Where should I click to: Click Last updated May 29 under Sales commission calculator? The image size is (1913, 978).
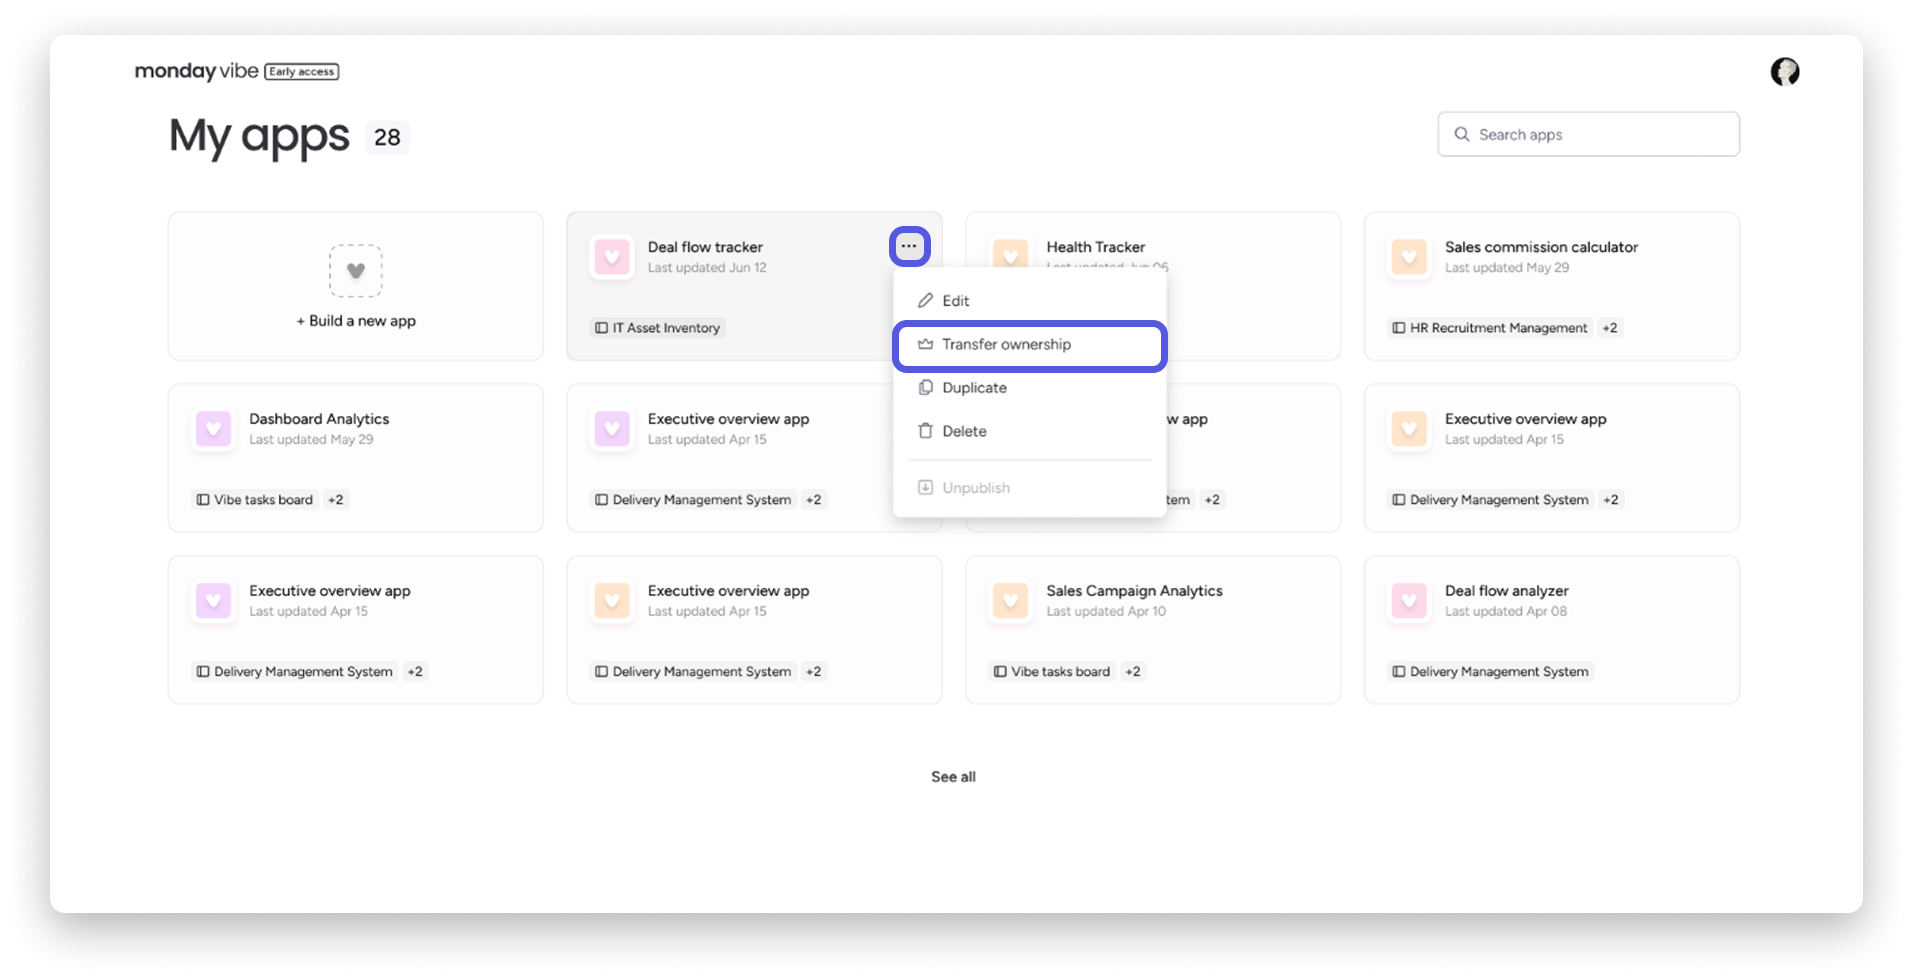(1507, 268)
